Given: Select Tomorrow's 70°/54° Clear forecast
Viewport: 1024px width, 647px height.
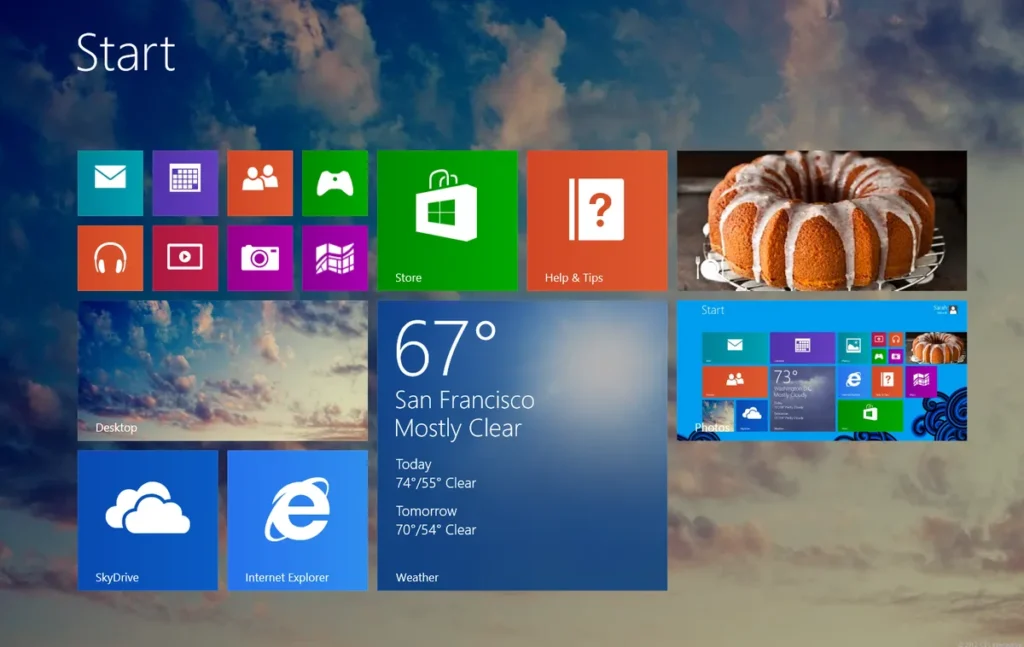Looking at the screenshot, I should pyautogui.click(x=435, y=530).
